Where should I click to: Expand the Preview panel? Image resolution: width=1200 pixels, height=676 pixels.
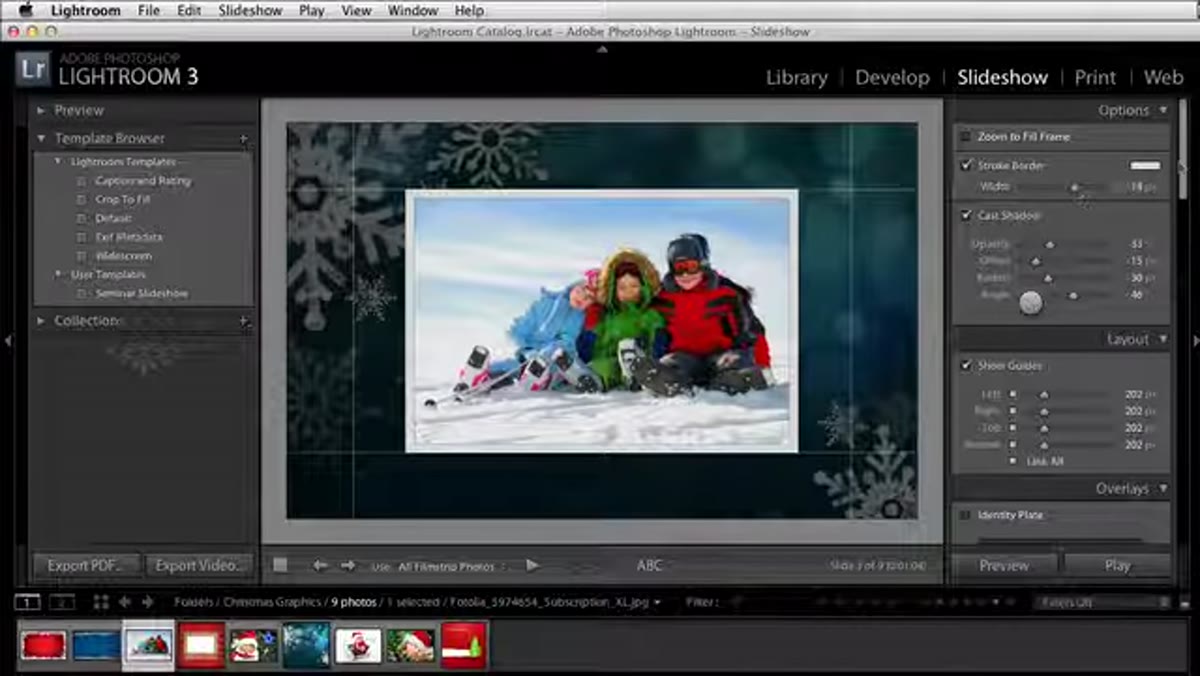[x=41, y=110]
